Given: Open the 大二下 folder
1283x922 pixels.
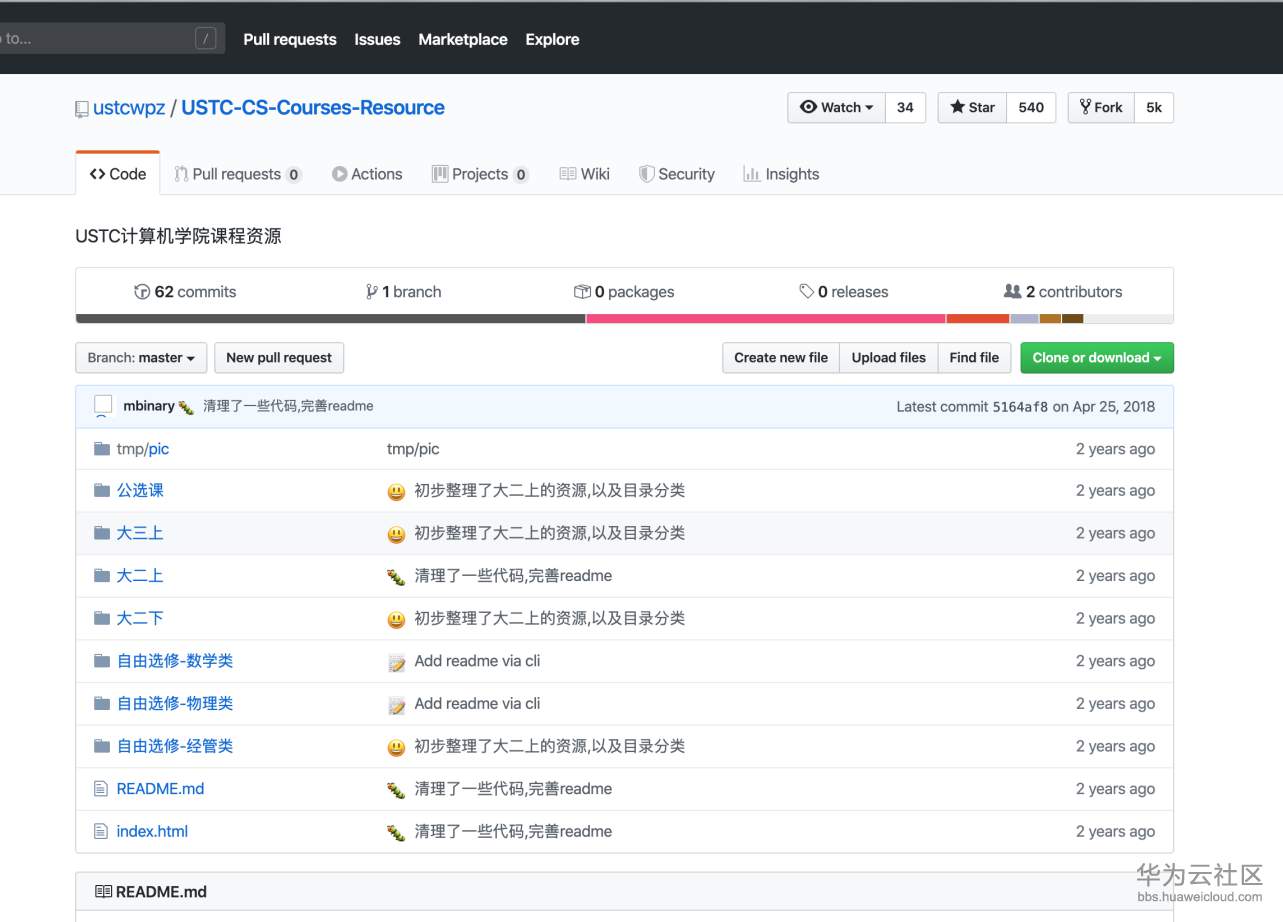Looking at the screenshot, I should 140,618.
